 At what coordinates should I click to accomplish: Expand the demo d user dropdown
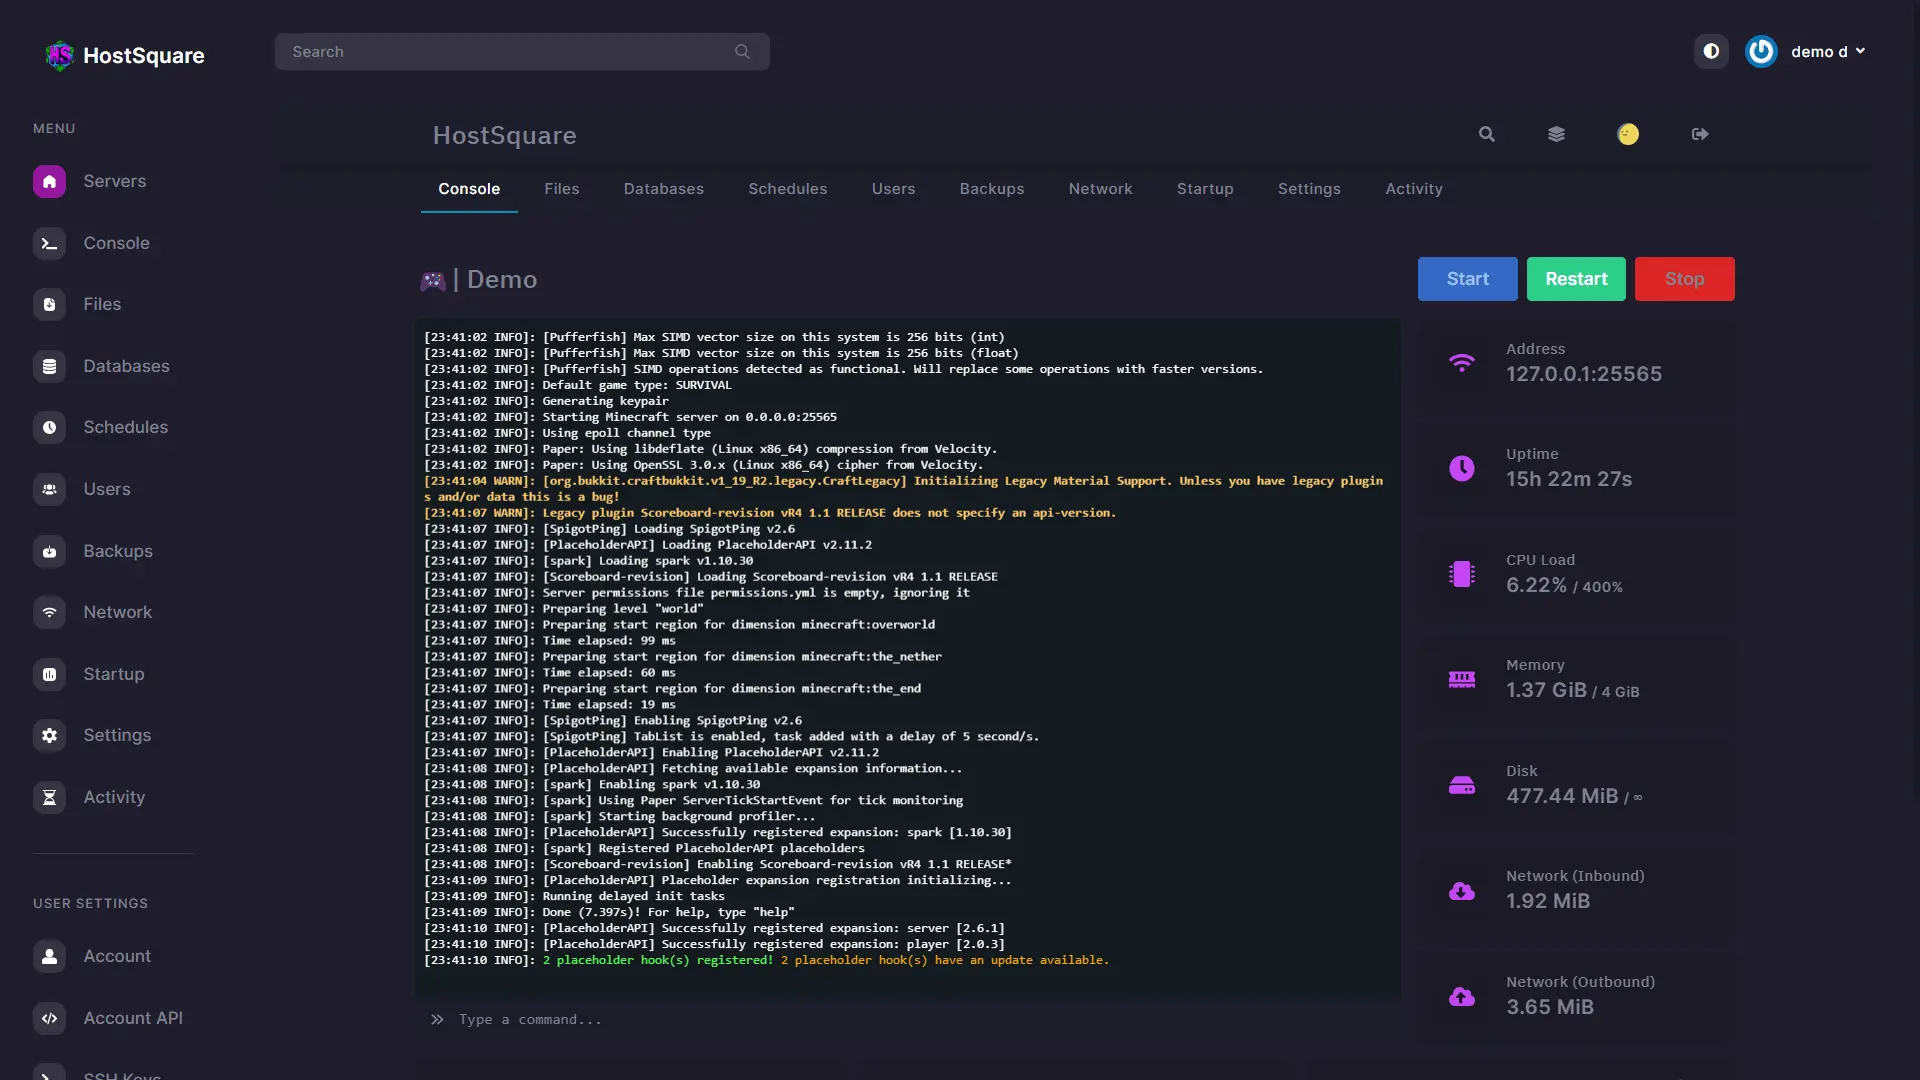(1828, 51)
